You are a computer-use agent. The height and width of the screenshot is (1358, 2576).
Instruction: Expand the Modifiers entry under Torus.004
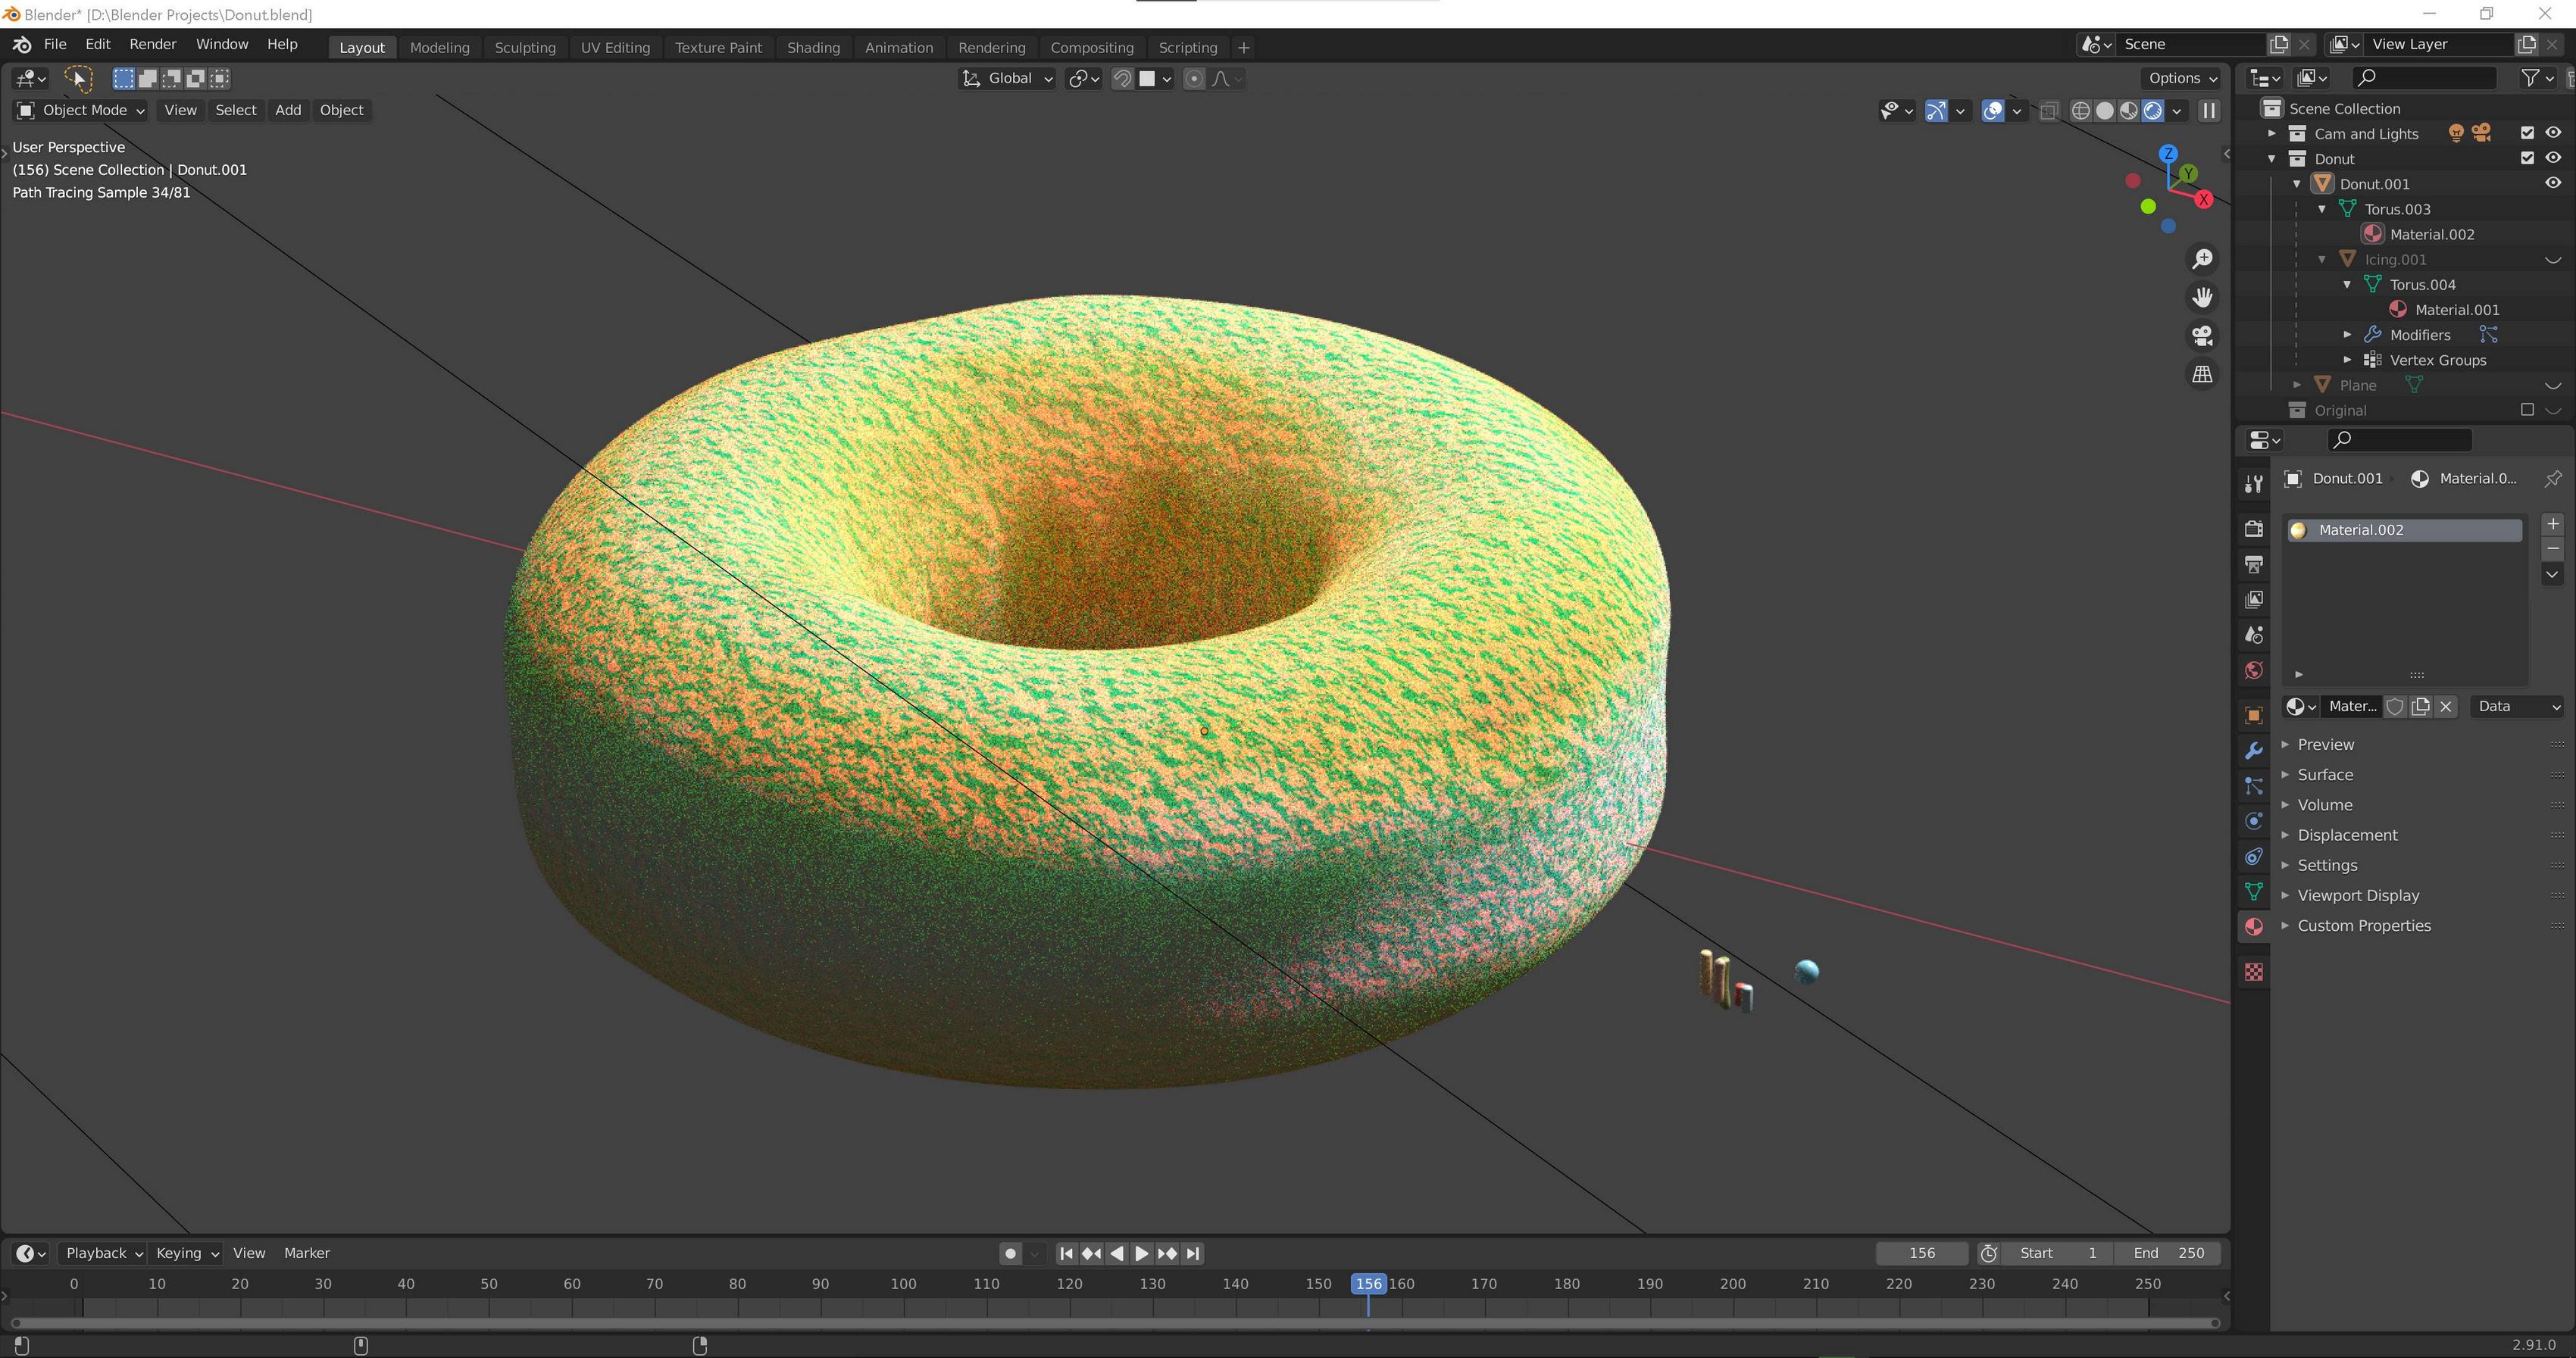(2348, 334)
